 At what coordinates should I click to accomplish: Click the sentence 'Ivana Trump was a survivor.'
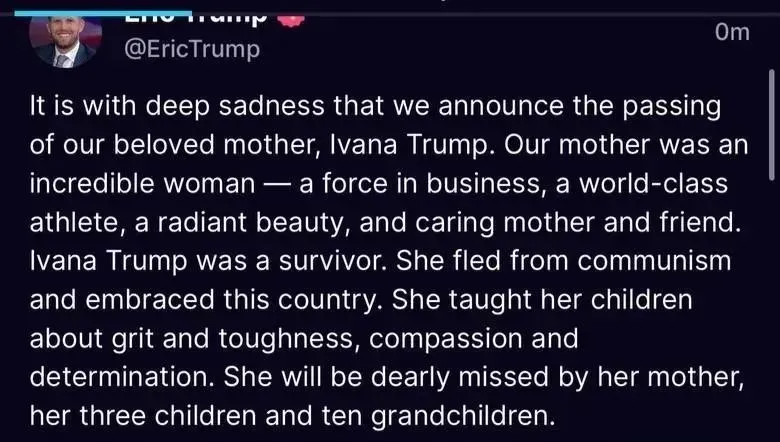208,262
